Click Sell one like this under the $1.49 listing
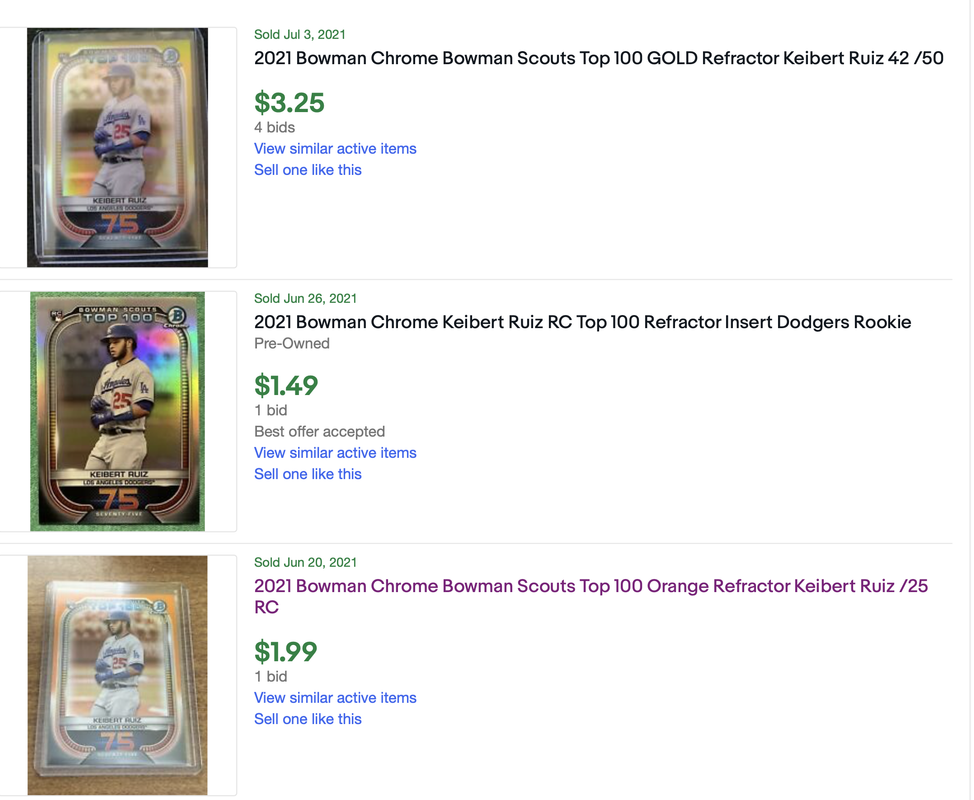The width and height of the screenshot is (974, 800). coord(308,474)
